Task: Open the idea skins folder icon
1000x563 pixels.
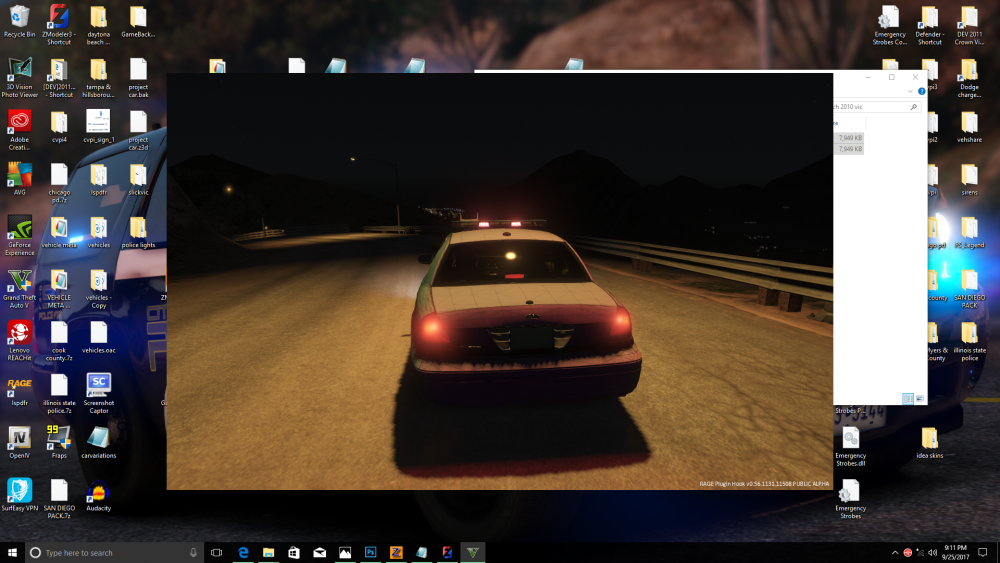Action: [x=929, y=442]
